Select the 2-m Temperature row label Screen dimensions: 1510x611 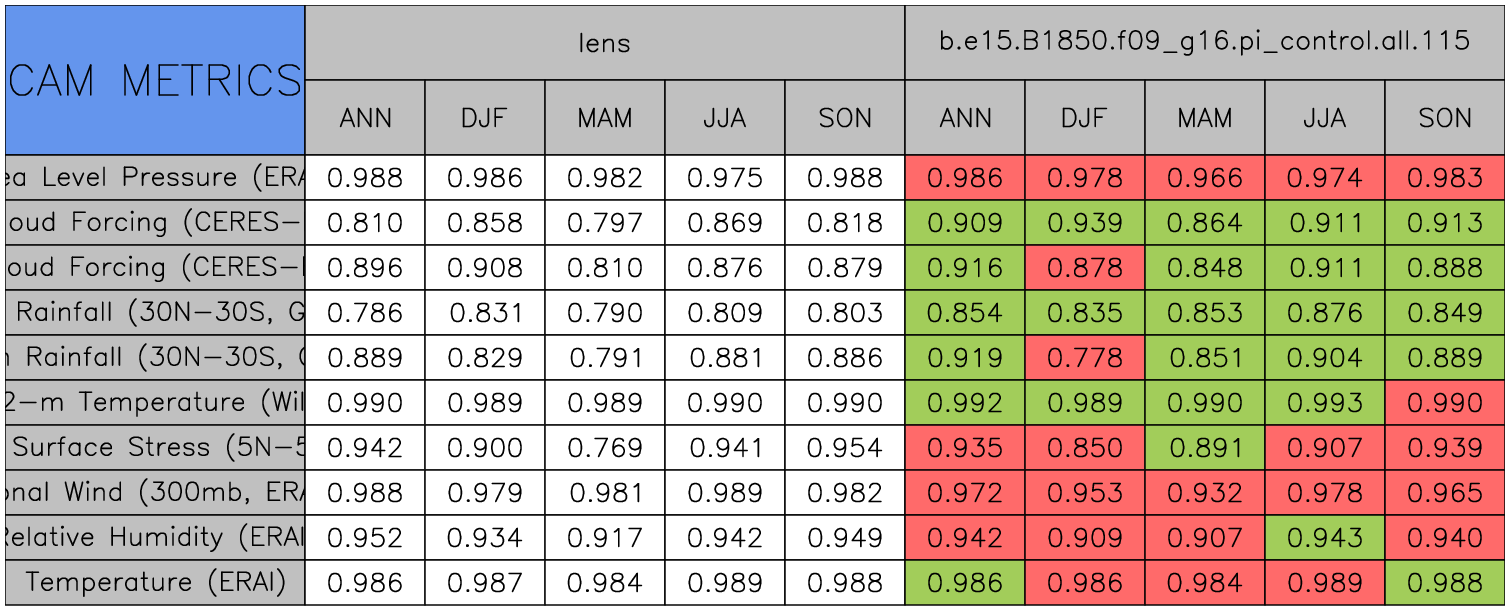coord(155,403)
